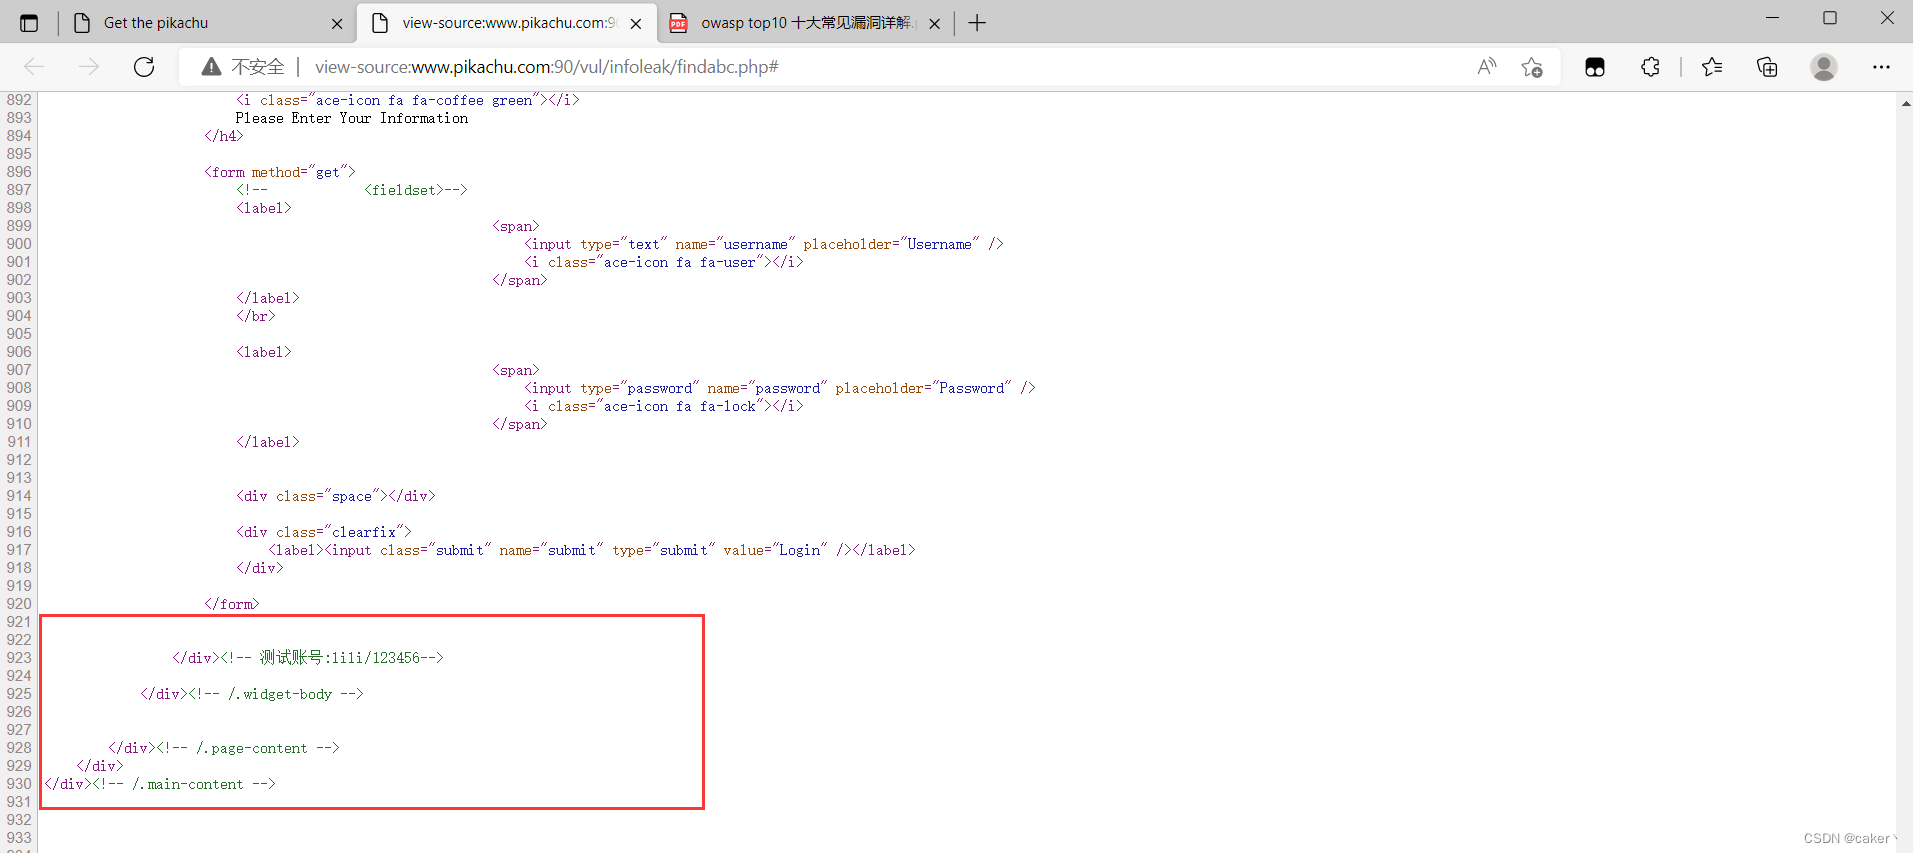The width and height of the screenshot is (1913, 853).
Task: Refresh the current page
Action: (x=144, y=67)
